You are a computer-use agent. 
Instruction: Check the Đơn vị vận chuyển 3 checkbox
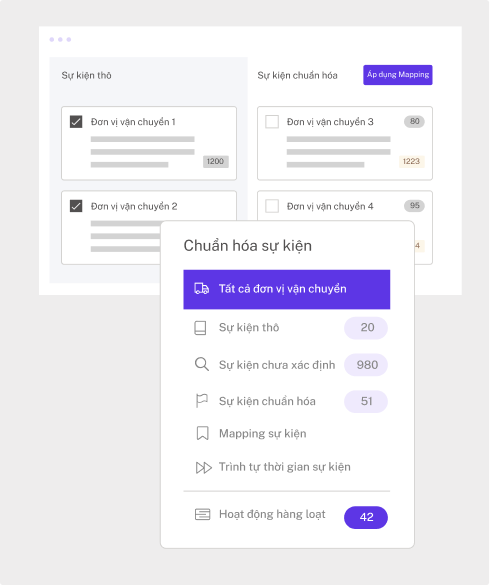272,122
